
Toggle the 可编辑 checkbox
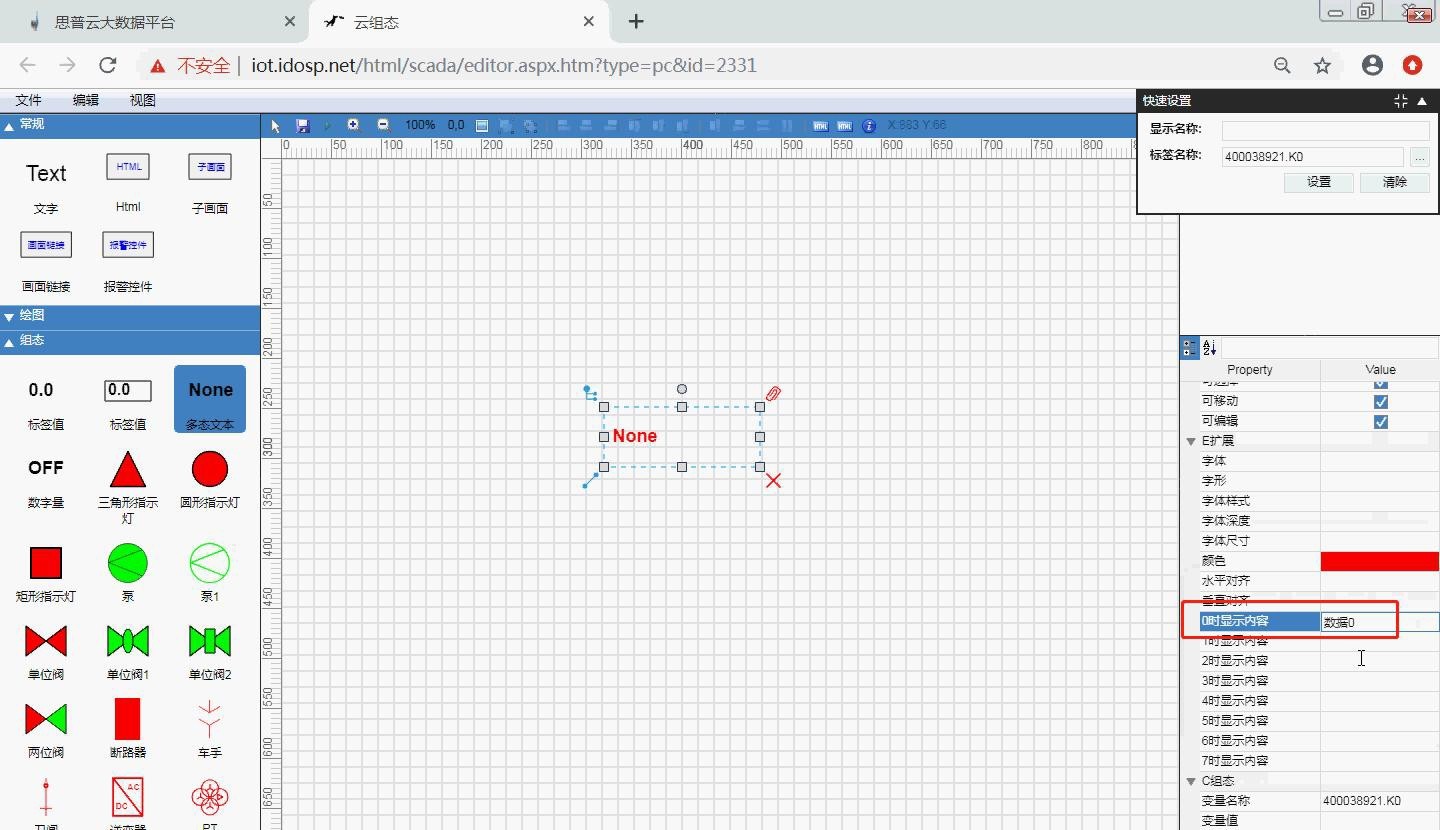[1380, 421]
